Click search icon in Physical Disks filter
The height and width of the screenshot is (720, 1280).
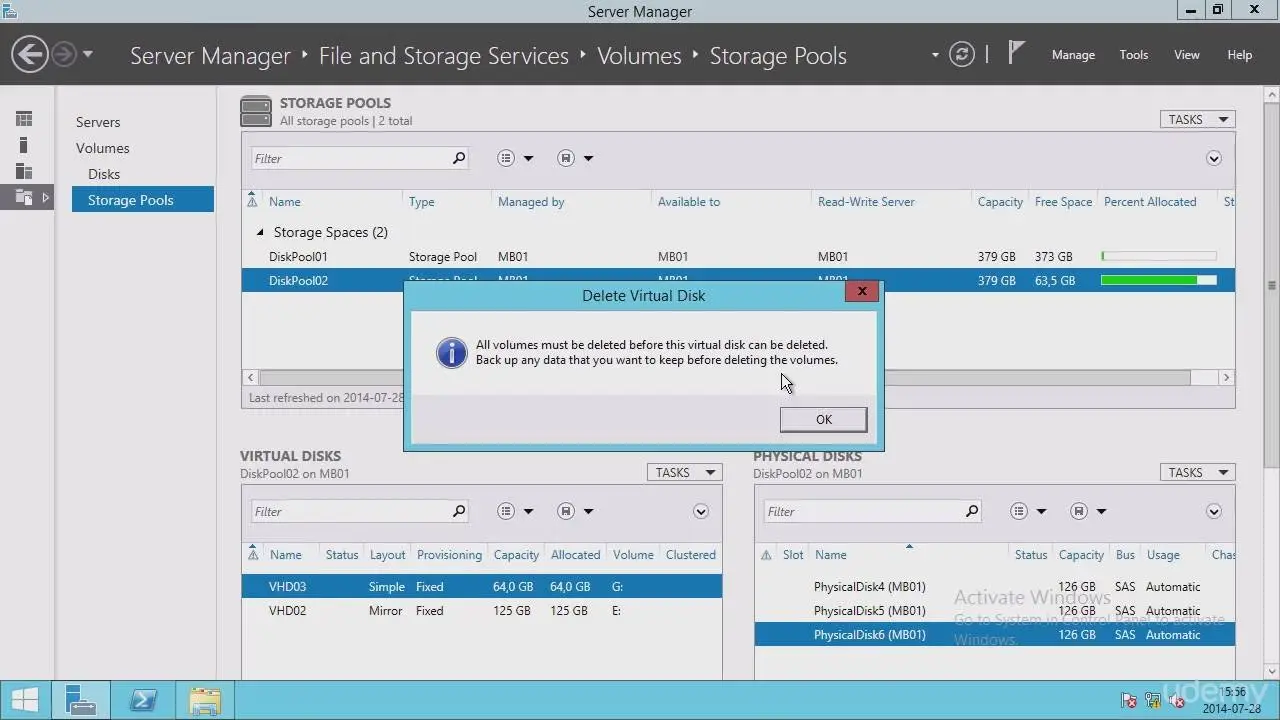pyautogui.click(x=972, y=511)
